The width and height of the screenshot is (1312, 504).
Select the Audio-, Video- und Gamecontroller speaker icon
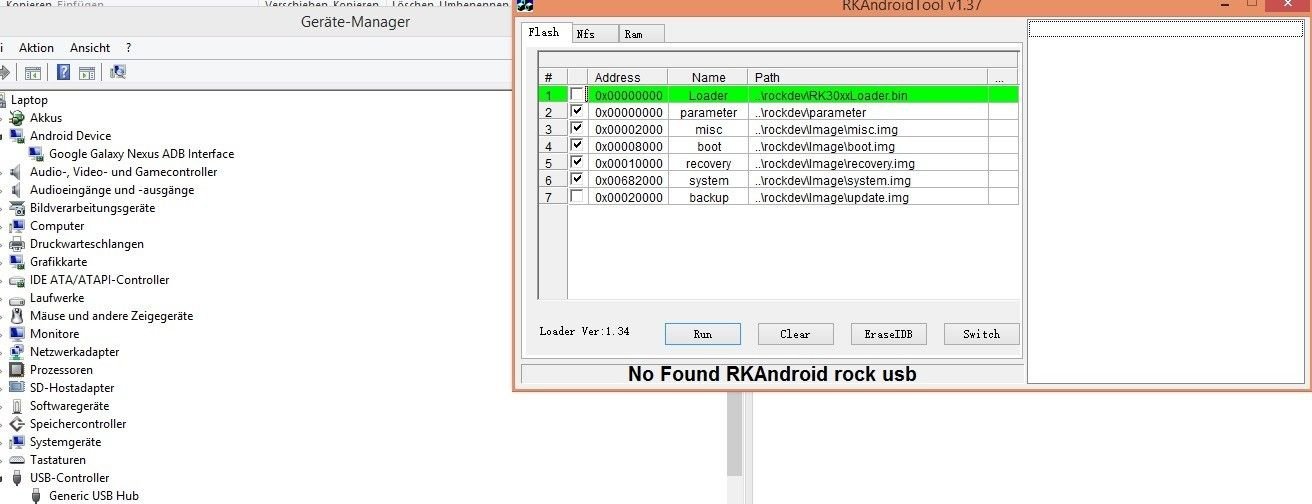[x=18, y=172]
